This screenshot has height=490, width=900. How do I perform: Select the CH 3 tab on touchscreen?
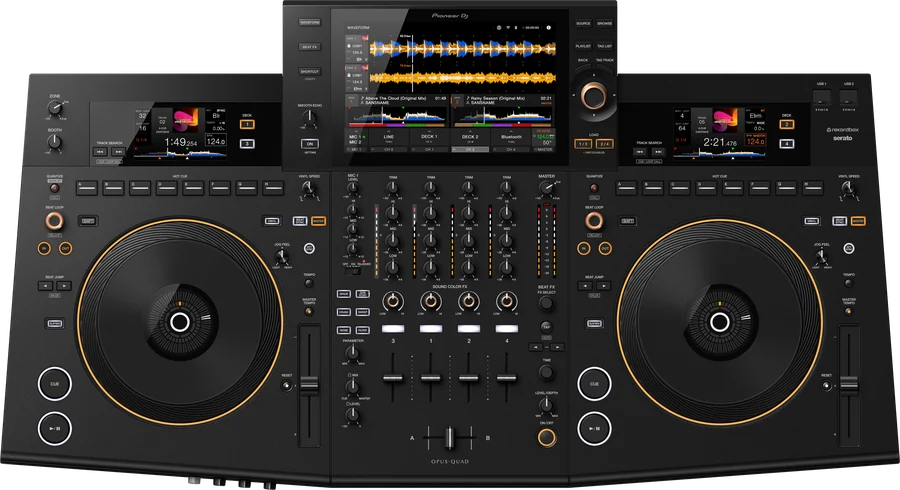[x=389, y=150]
